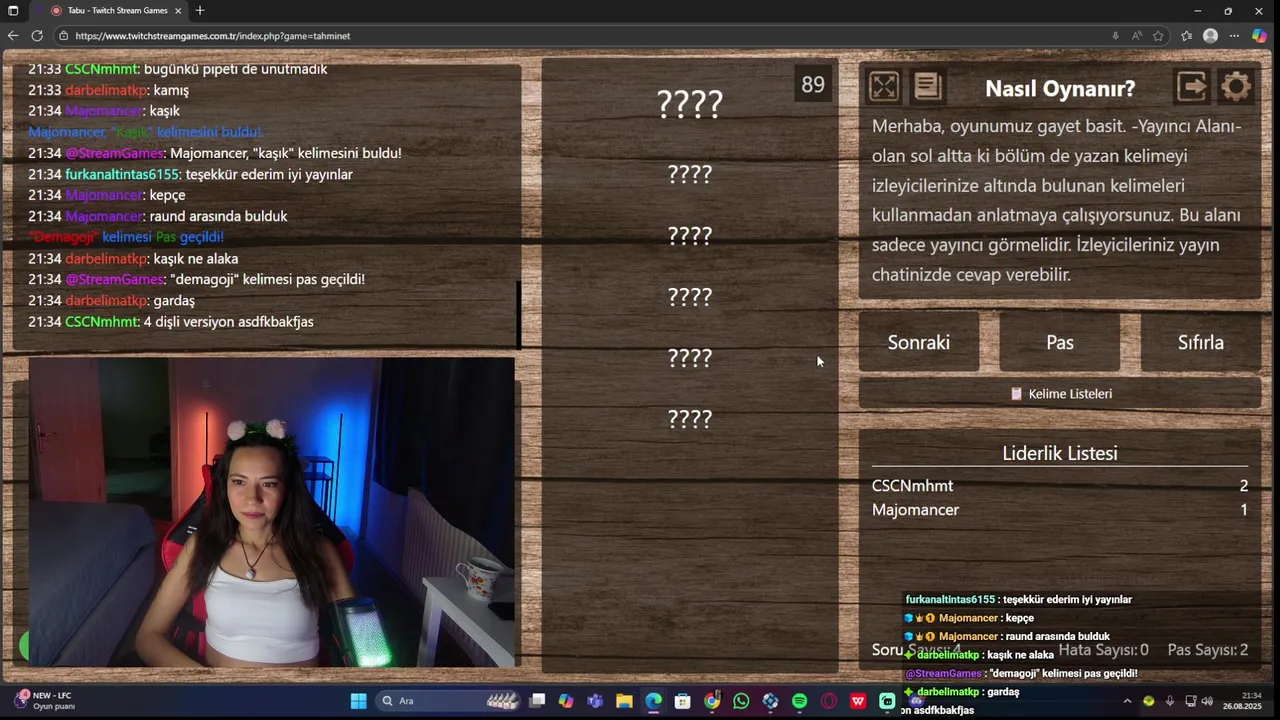
Task: View site information lock icon
Action: click(x=64, y=36)
